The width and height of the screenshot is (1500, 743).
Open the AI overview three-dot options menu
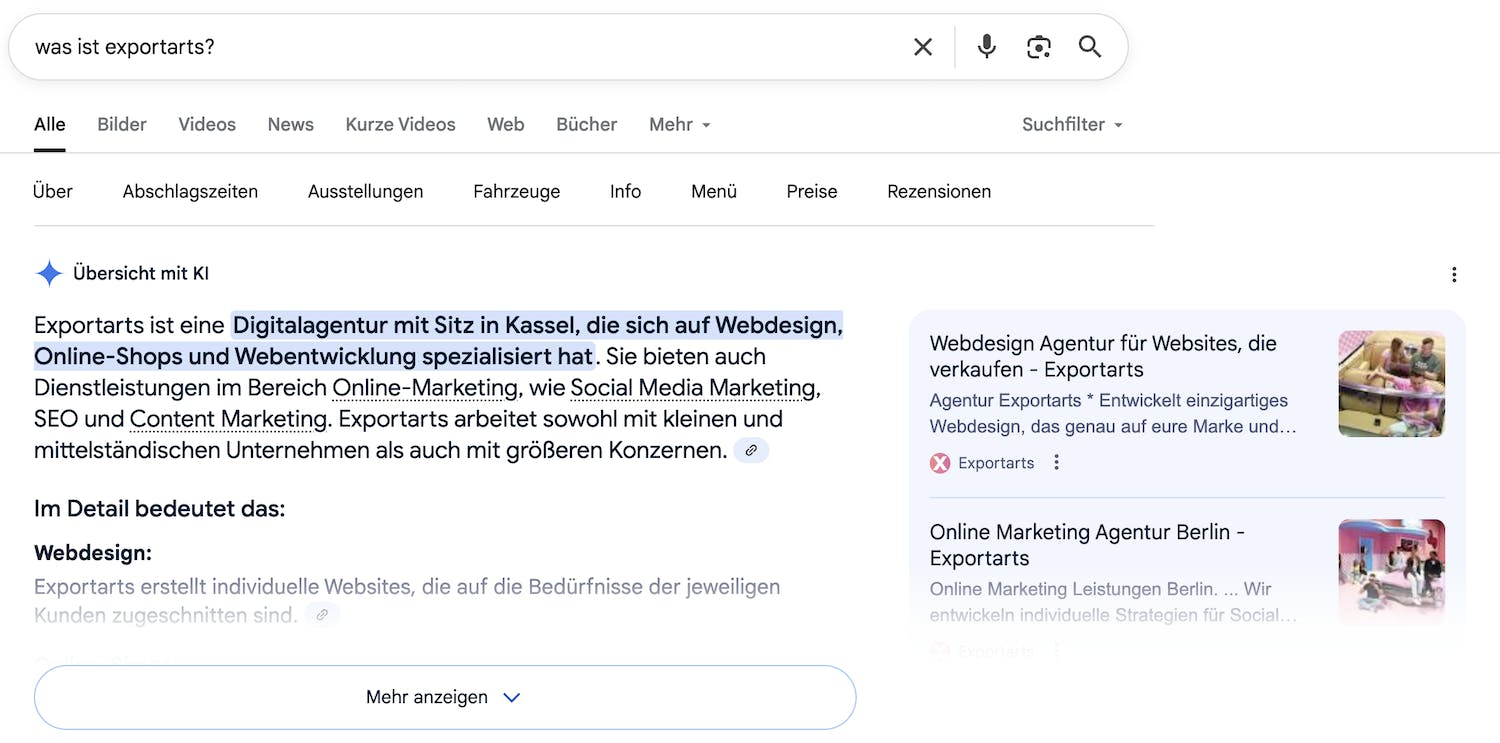click(1454, 274)
